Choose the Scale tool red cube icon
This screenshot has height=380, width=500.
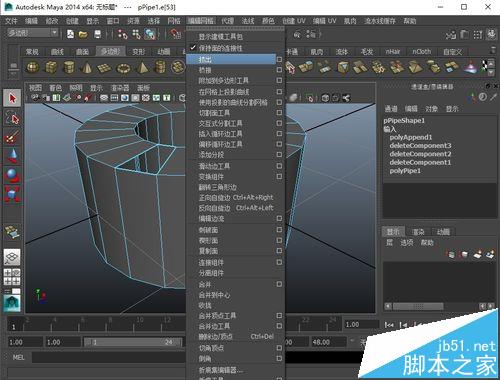(12, 194)
